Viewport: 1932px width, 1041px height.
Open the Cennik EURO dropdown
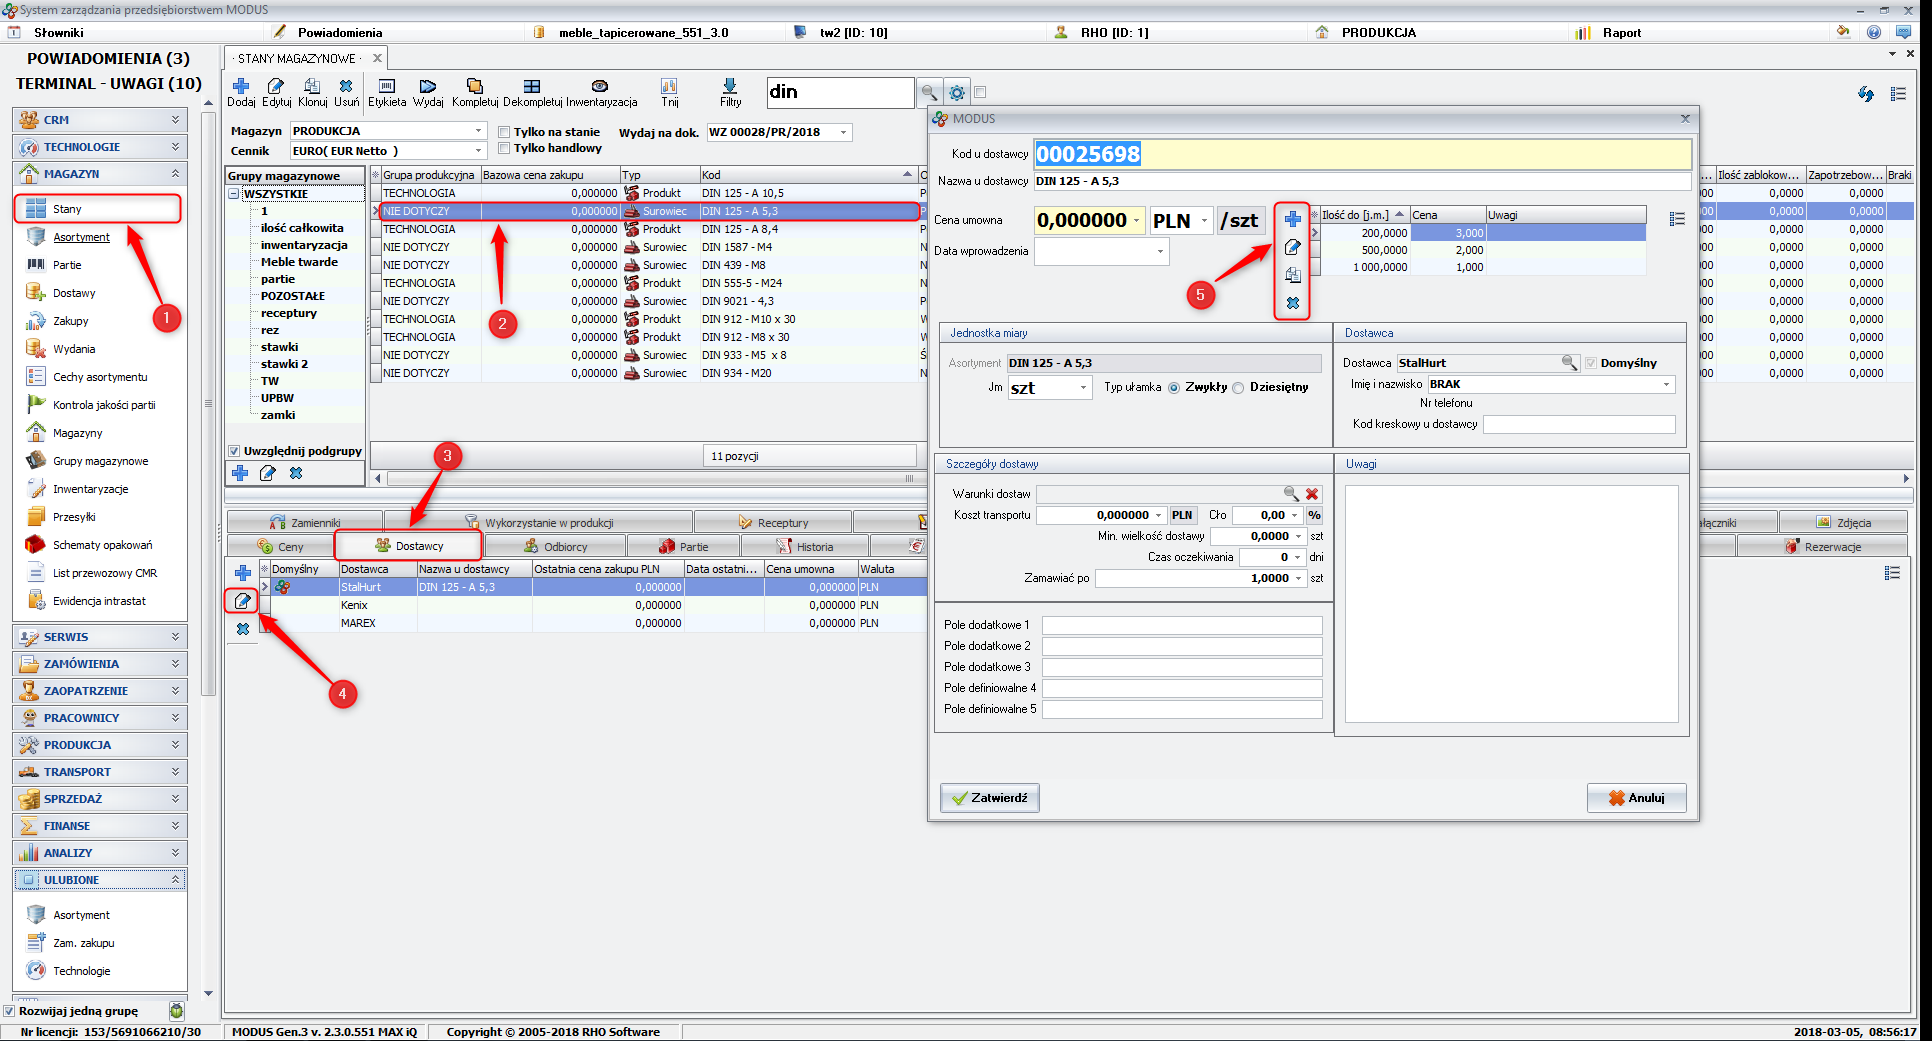(478, 151)
